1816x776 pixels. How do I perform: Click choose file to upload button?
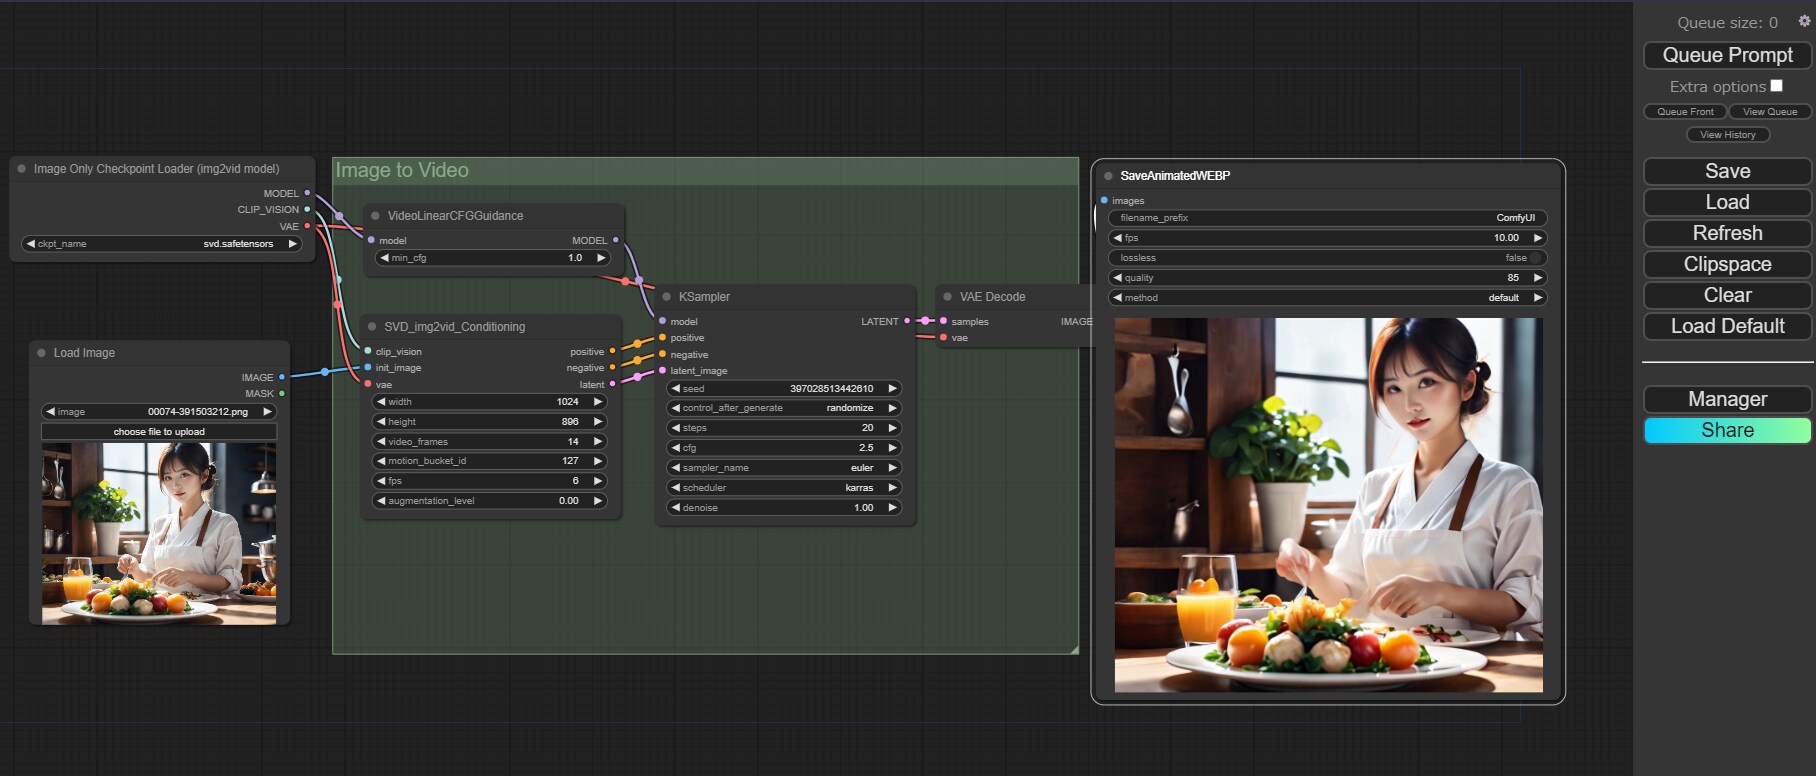point(159,432)
